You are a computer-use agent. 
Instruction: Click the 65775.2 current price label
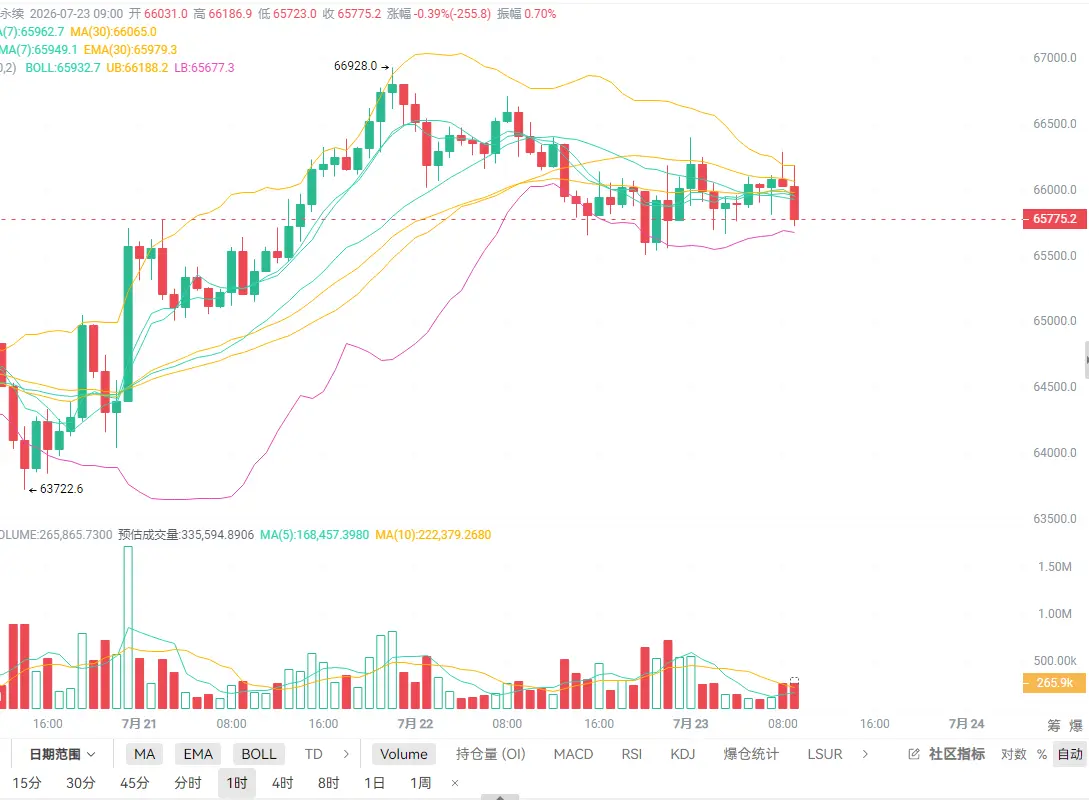pos(1054,219)
